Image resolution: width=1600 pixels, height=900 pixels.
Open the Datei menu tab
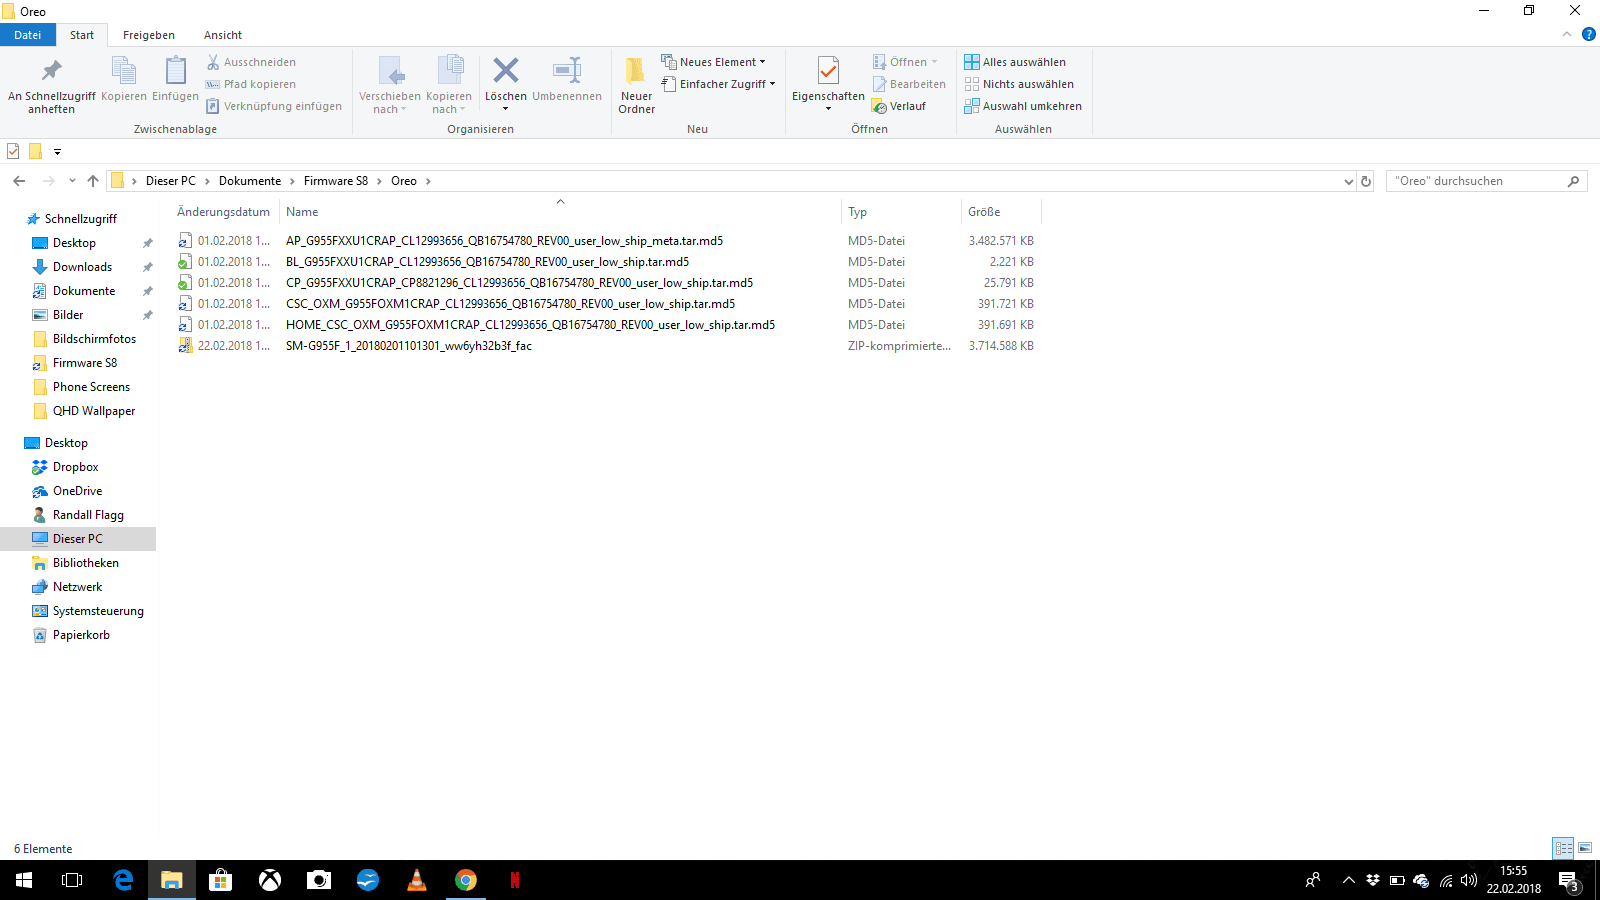(28, 35)
